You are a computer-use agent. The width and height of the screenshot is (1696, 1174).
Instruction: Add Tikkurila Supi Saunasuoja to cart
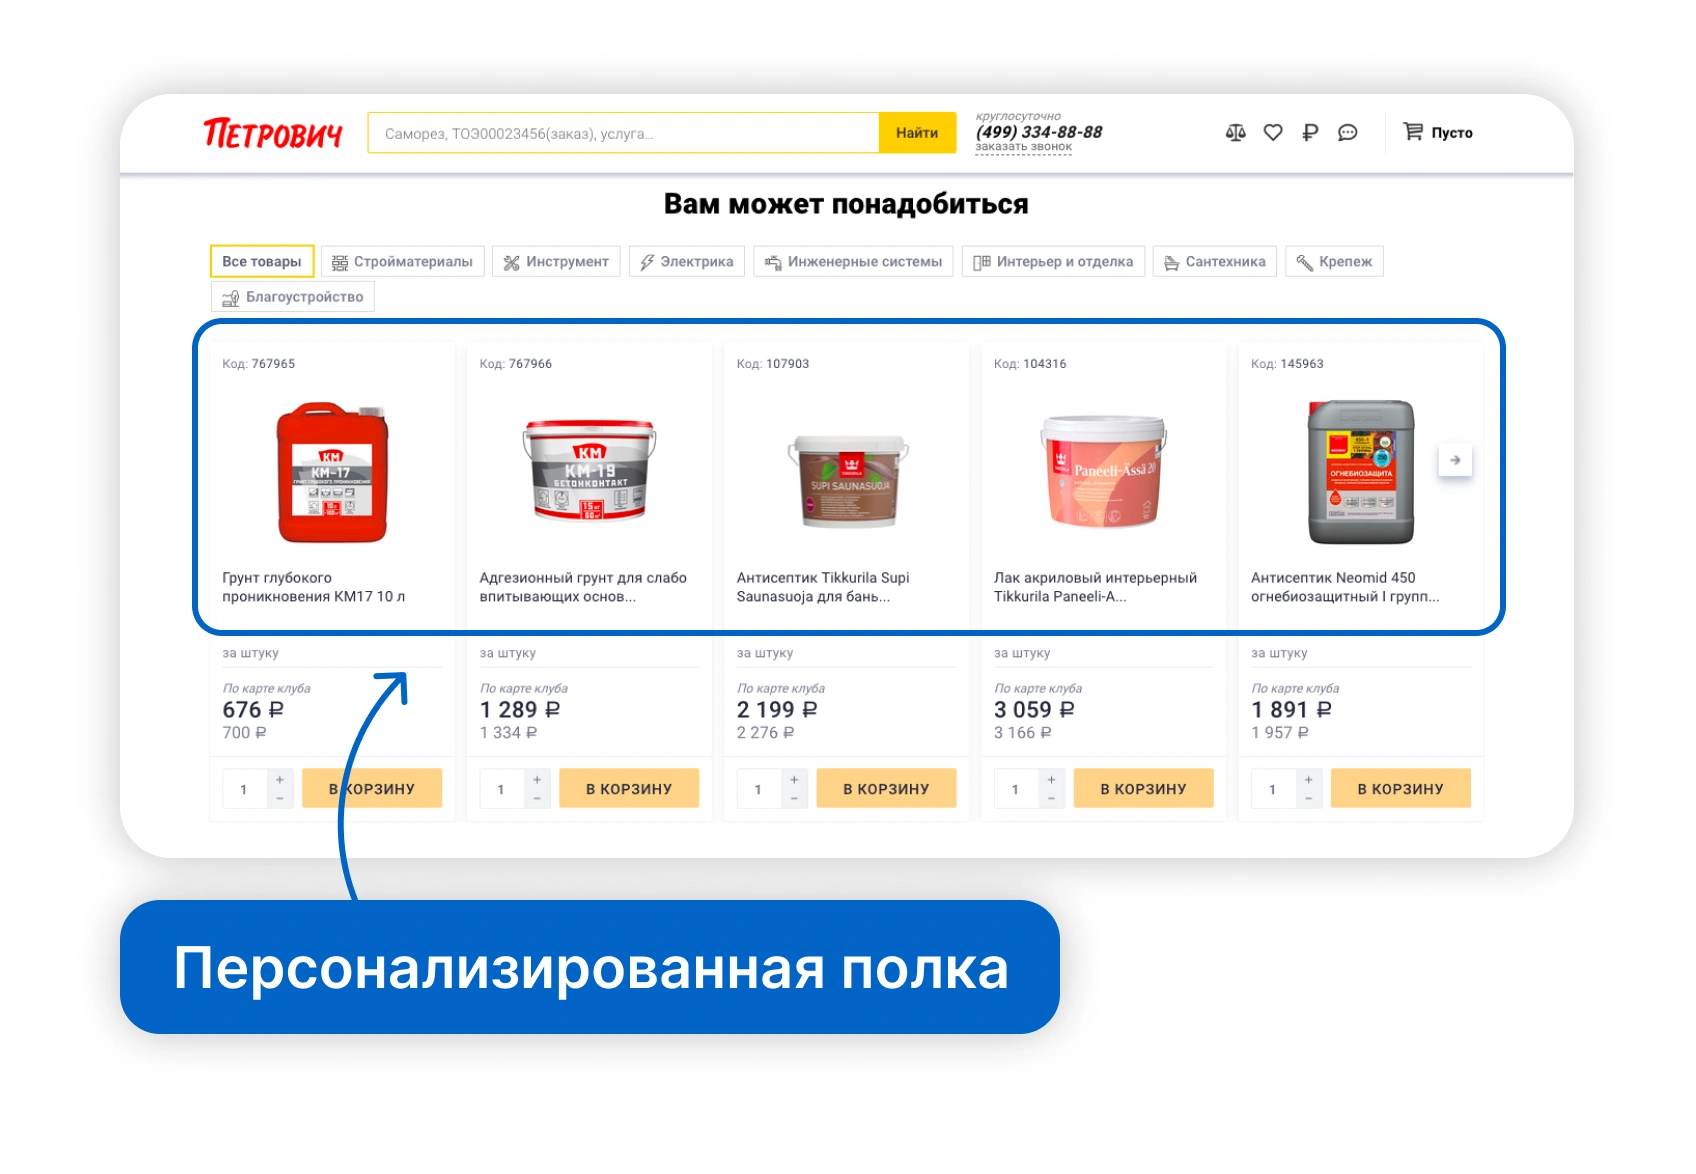tap(886, 789)
